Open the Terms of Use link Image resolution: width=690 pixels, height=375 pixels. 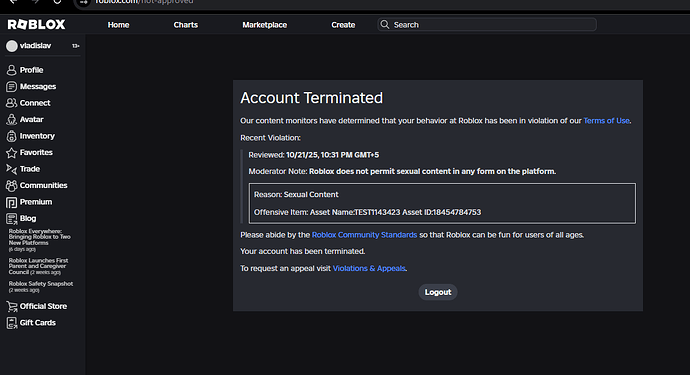click(x=606, y=121)
